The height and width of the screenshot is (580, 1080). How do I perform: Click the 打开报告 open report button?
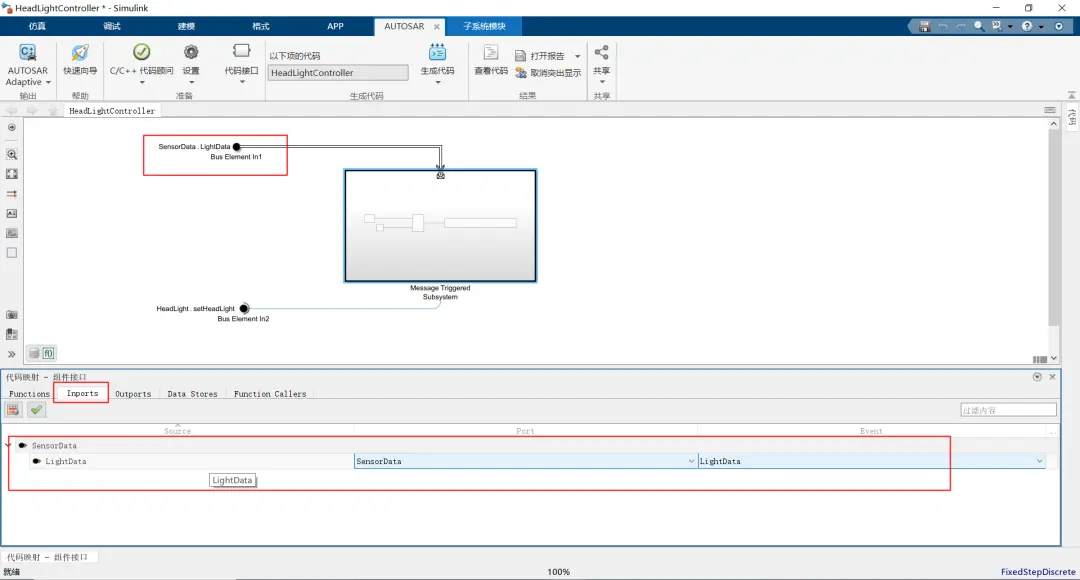coord(547,56)
